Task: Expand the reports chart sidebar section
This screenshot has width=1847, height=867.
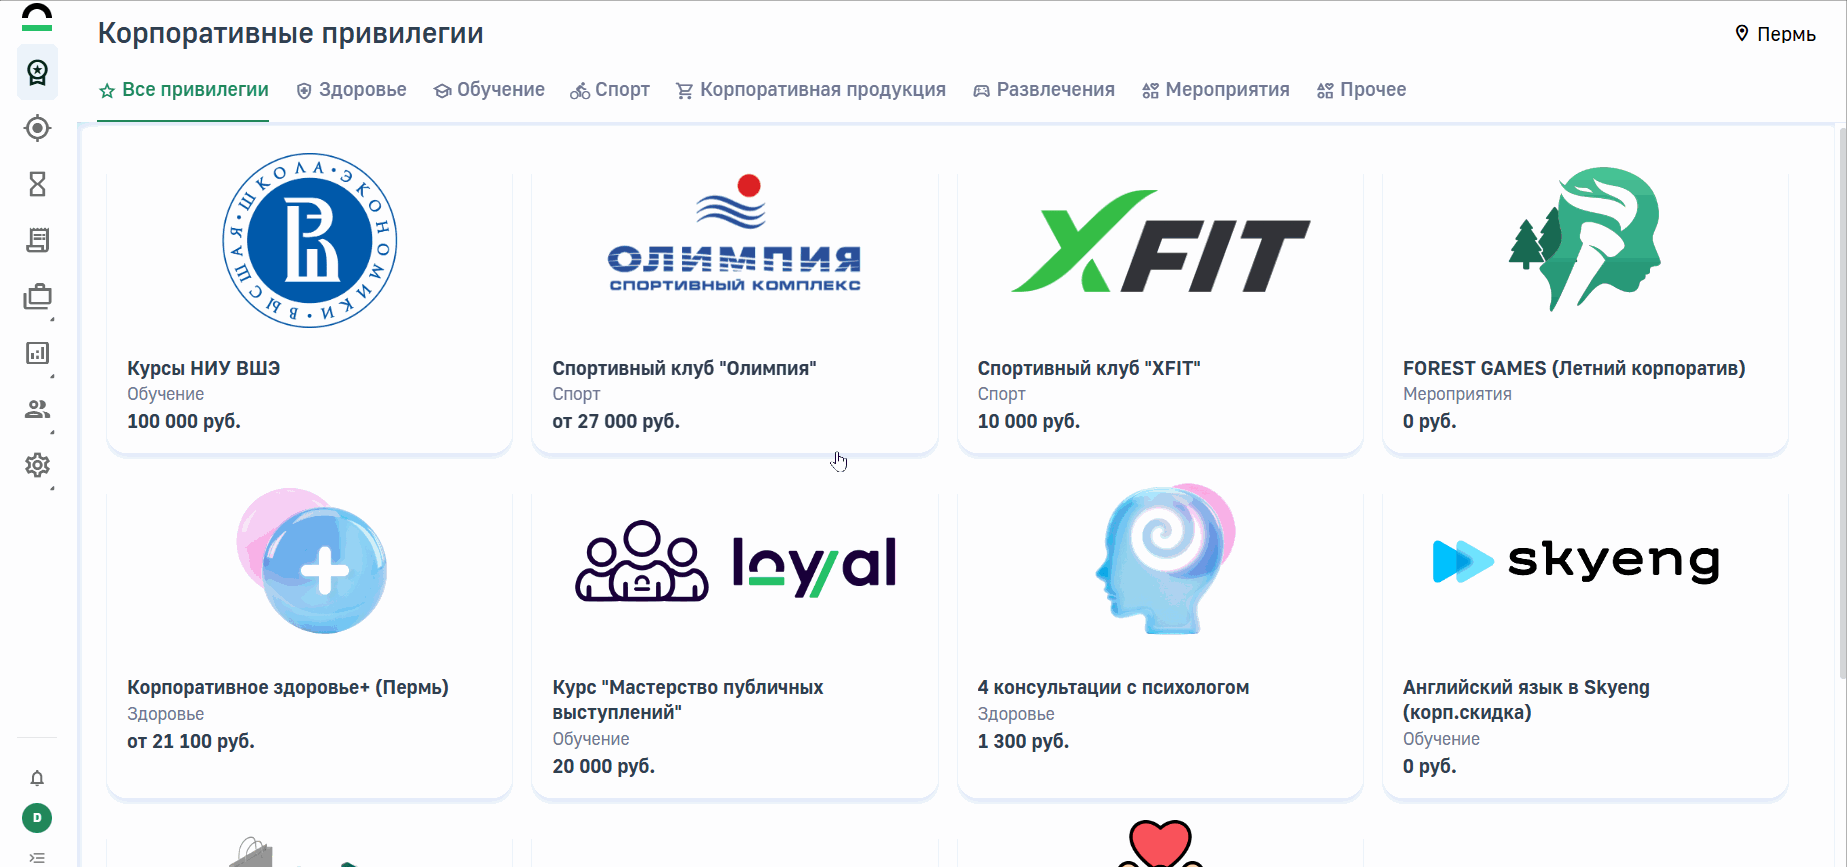Action: click(37, 353)
